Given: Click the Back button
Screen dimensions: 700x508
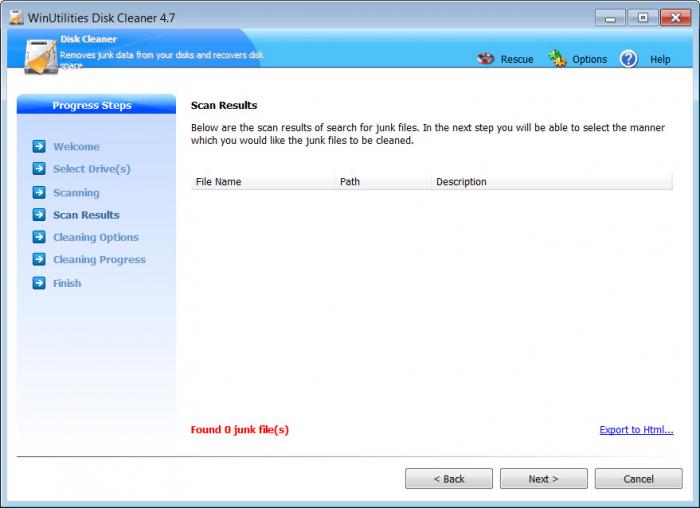Looking at the screenshot, I should pyautogui.click(x=449, y=479).
